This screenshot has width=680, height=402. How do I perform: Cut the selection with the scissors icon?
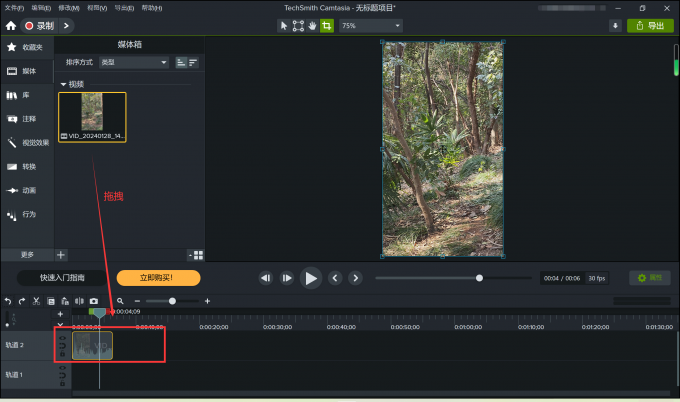coord(36,301)
